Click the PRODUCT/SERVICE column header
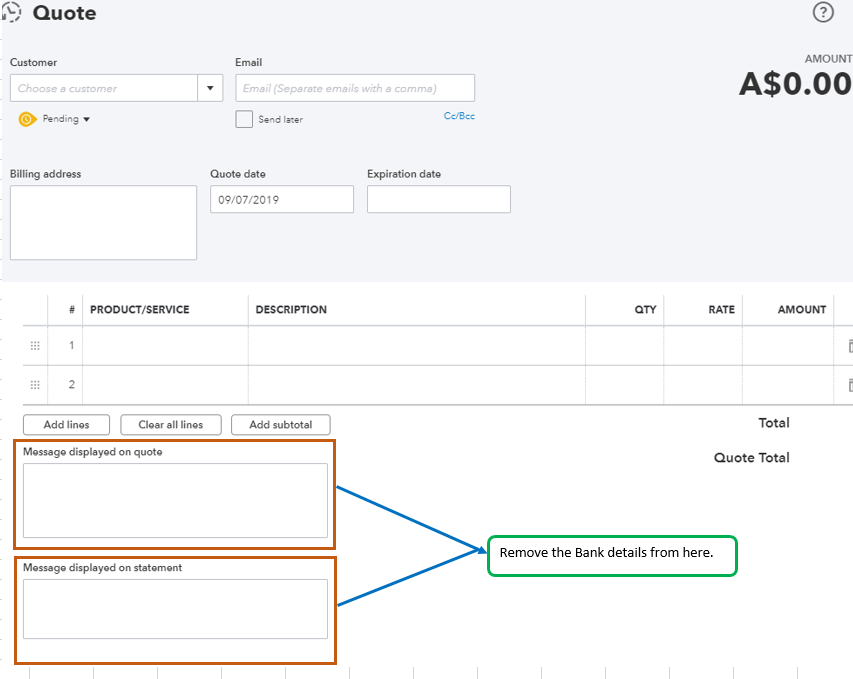Screen dimensions: 853x679 click(x=140, y=310)
